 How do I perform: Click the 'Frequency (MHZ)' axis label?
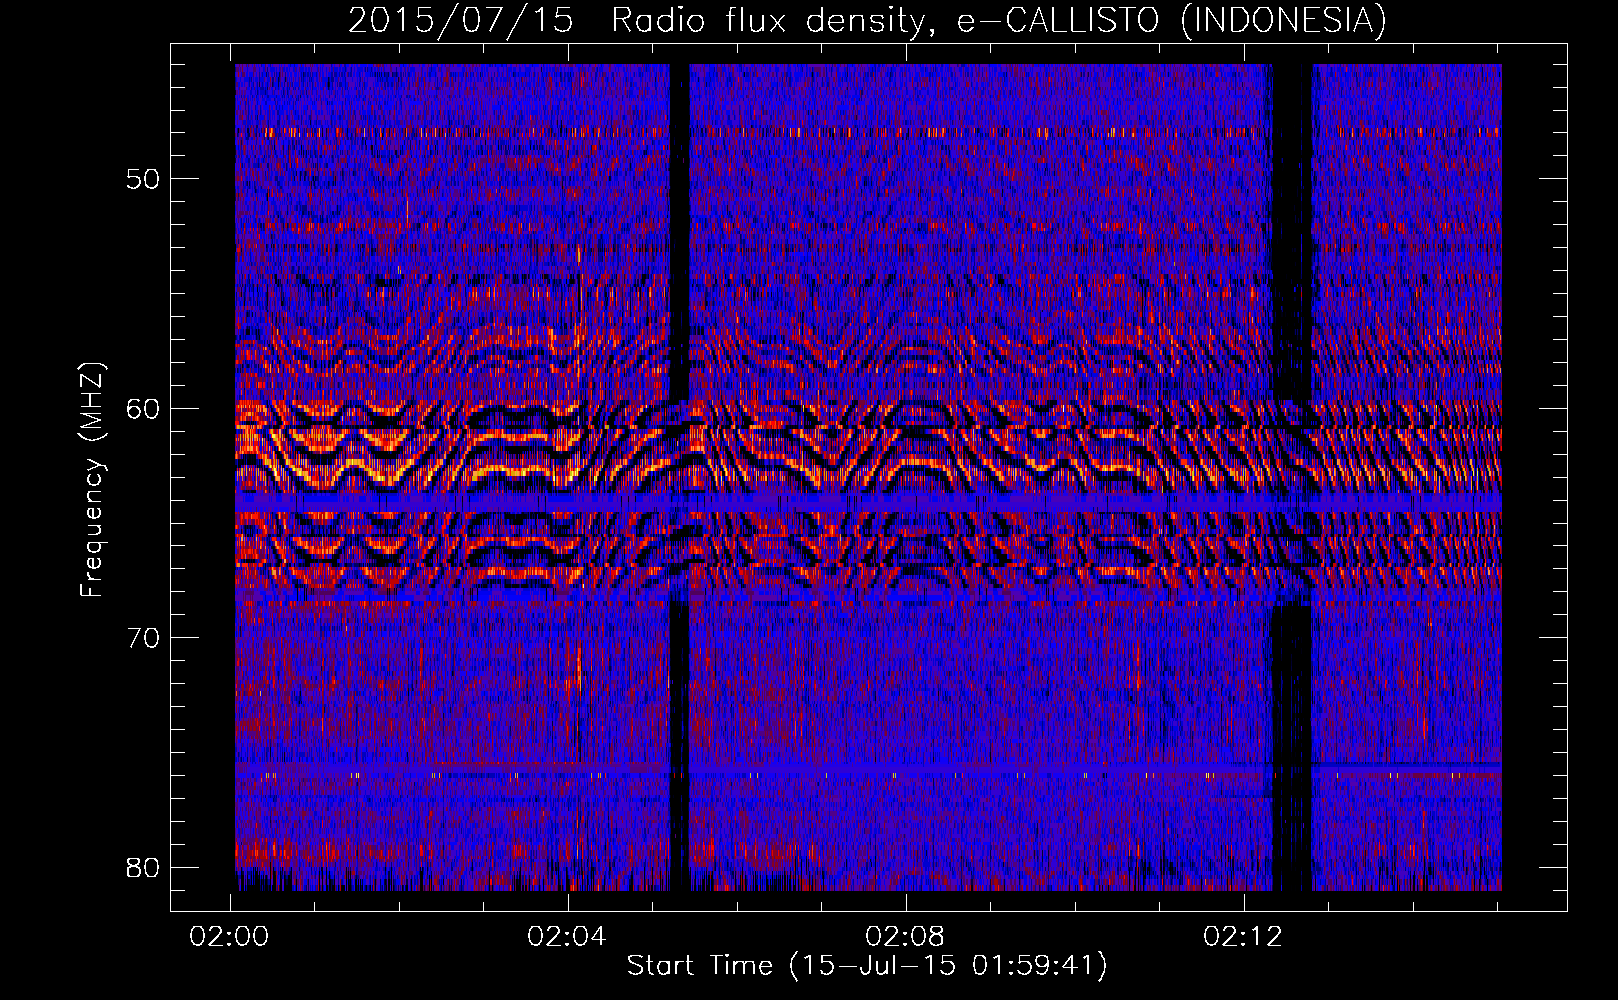click(x=92, y=480)
